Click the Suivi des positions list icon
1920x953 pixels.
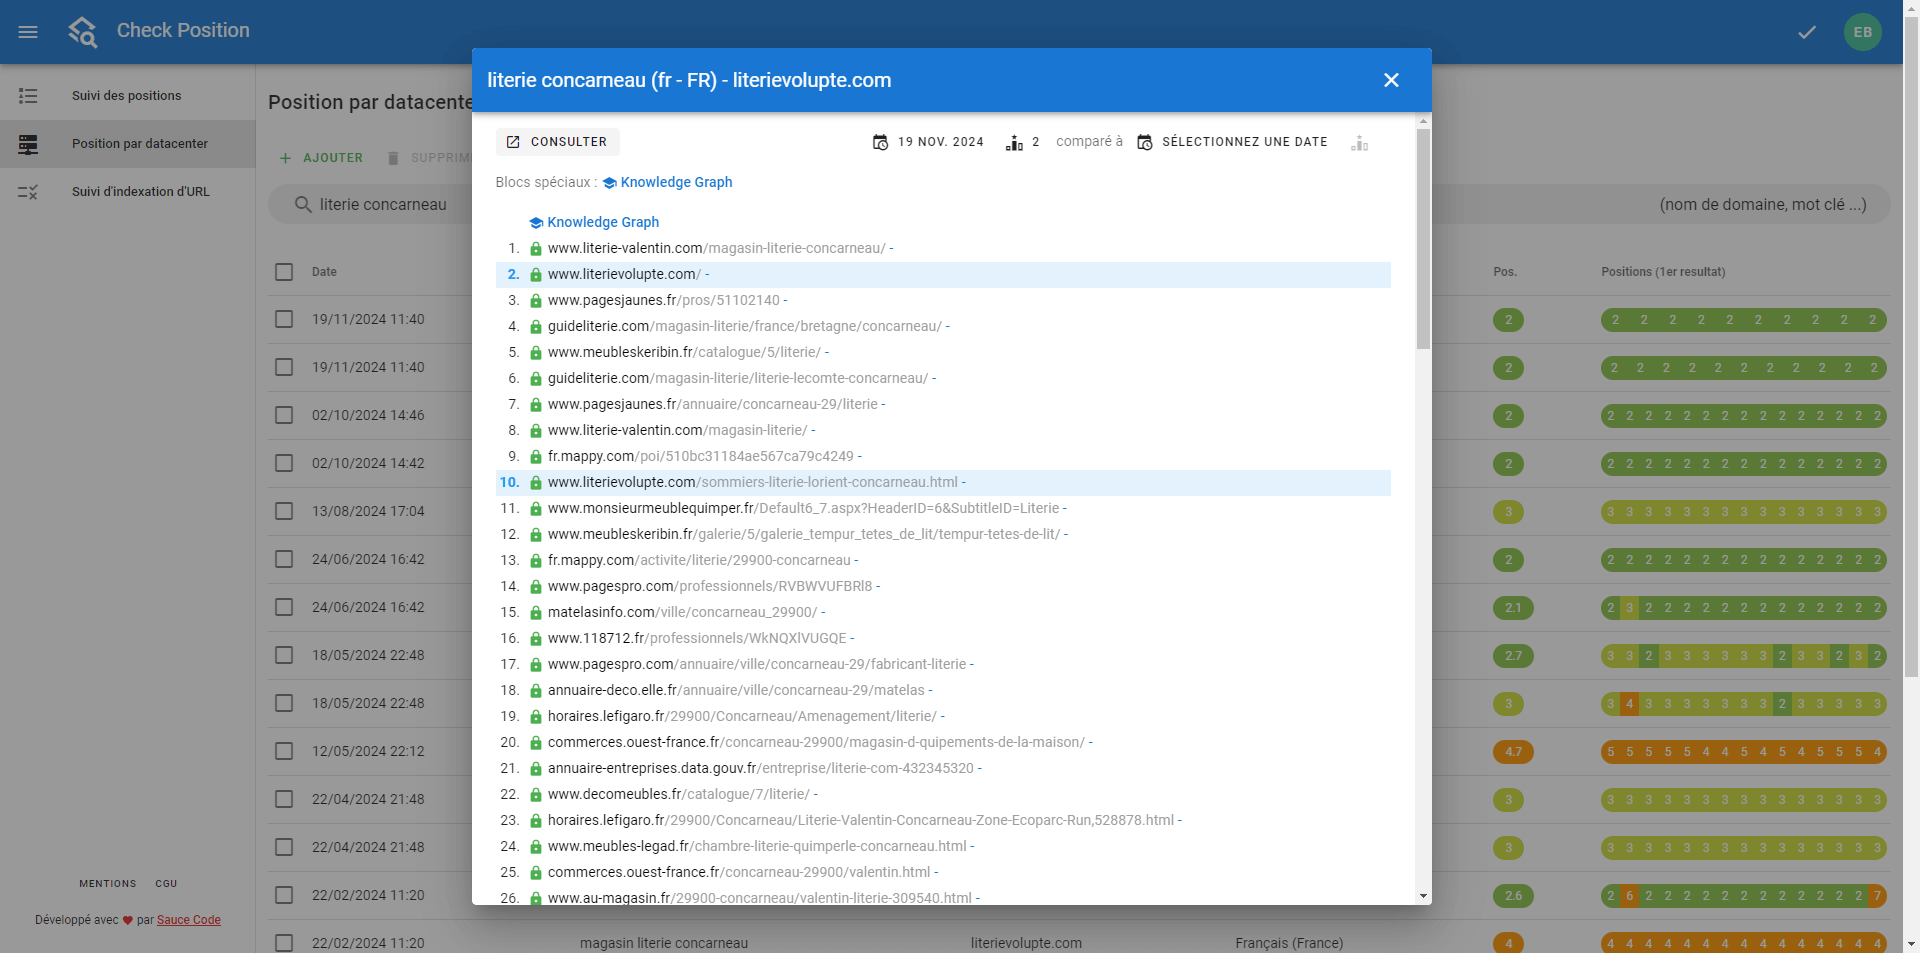[x=28, y=96]
